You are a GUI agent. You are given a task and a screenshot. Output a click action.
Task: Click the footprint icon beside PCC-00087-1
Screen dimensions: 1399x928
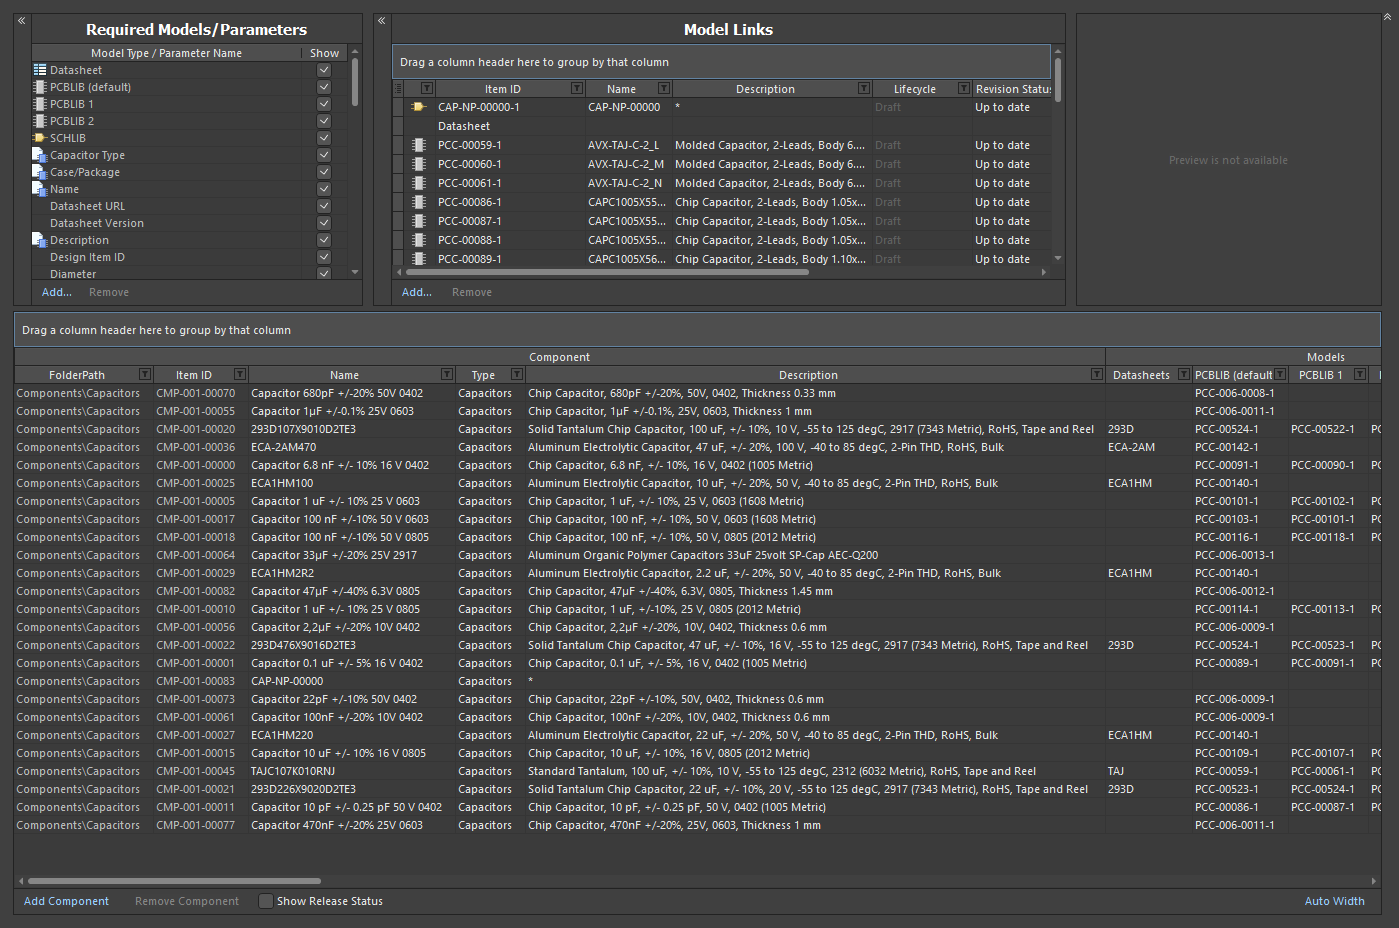[419, 221]
